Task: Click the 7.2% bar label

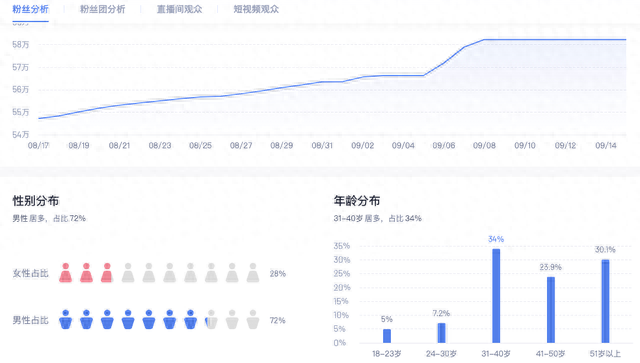Action: (441, 313)
